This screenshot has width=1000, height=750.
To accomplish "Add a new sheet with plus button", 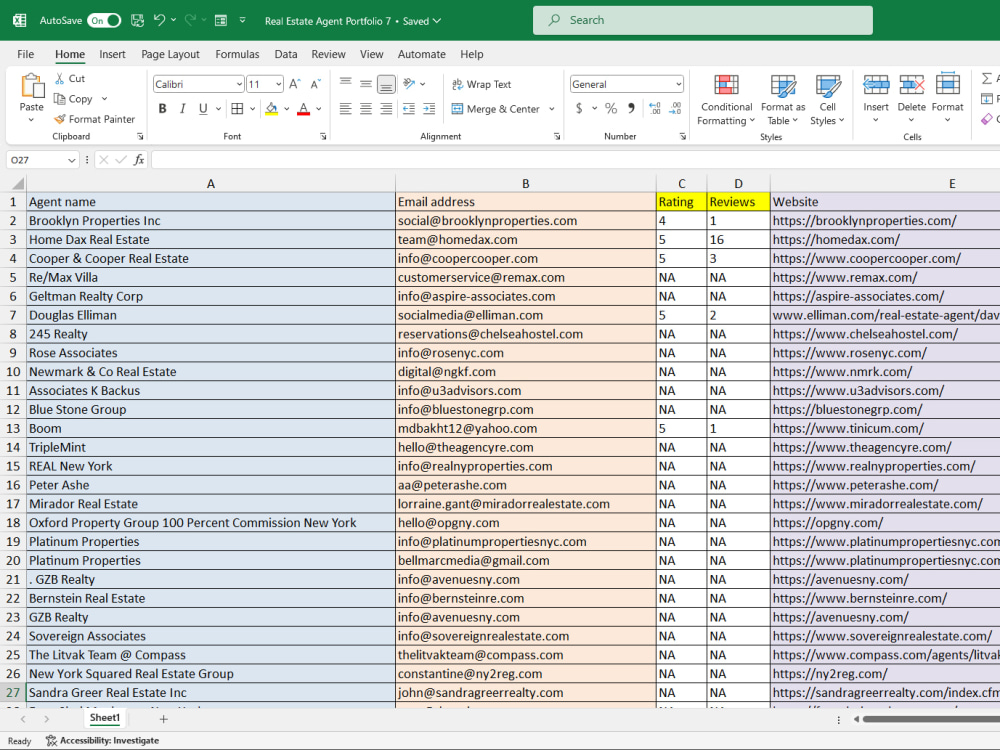I will pos(163,719).
